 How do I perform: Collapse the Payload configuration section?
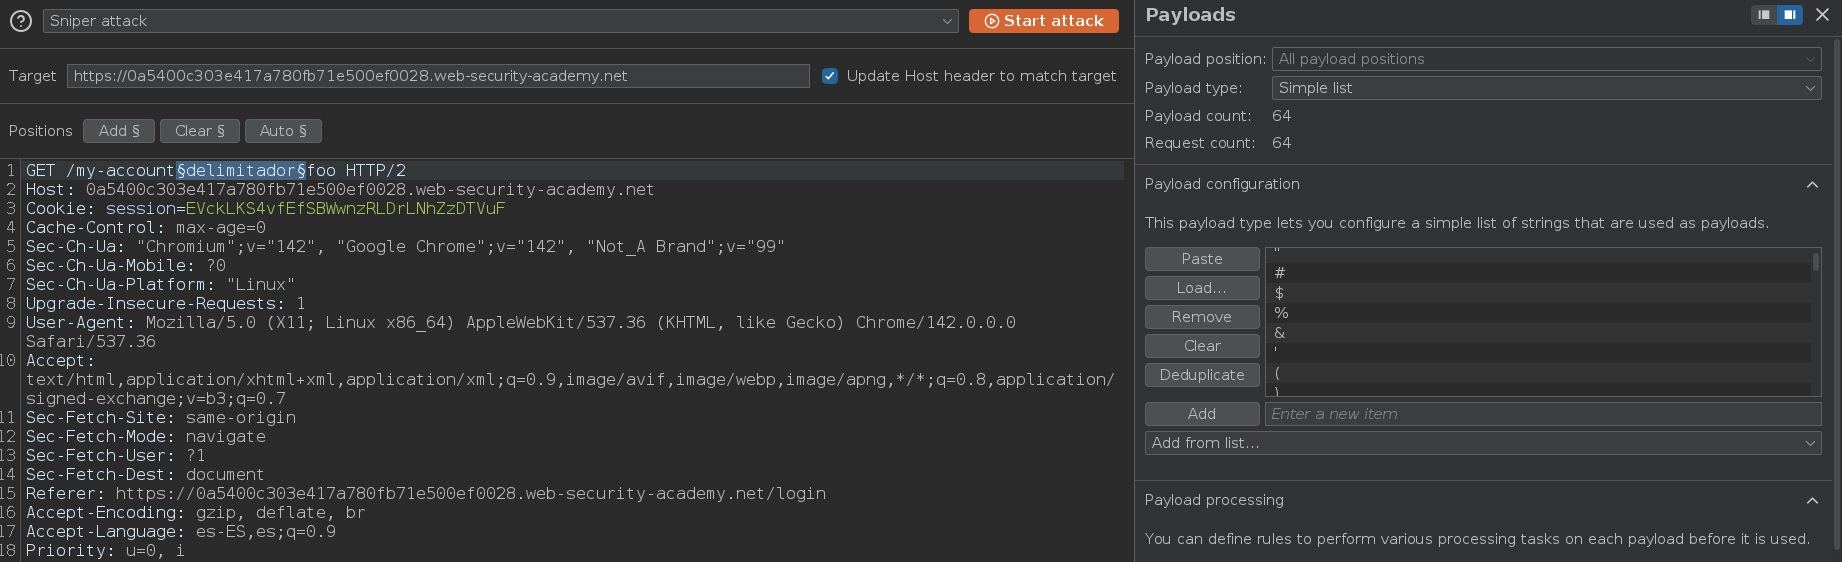[1812, 185]
